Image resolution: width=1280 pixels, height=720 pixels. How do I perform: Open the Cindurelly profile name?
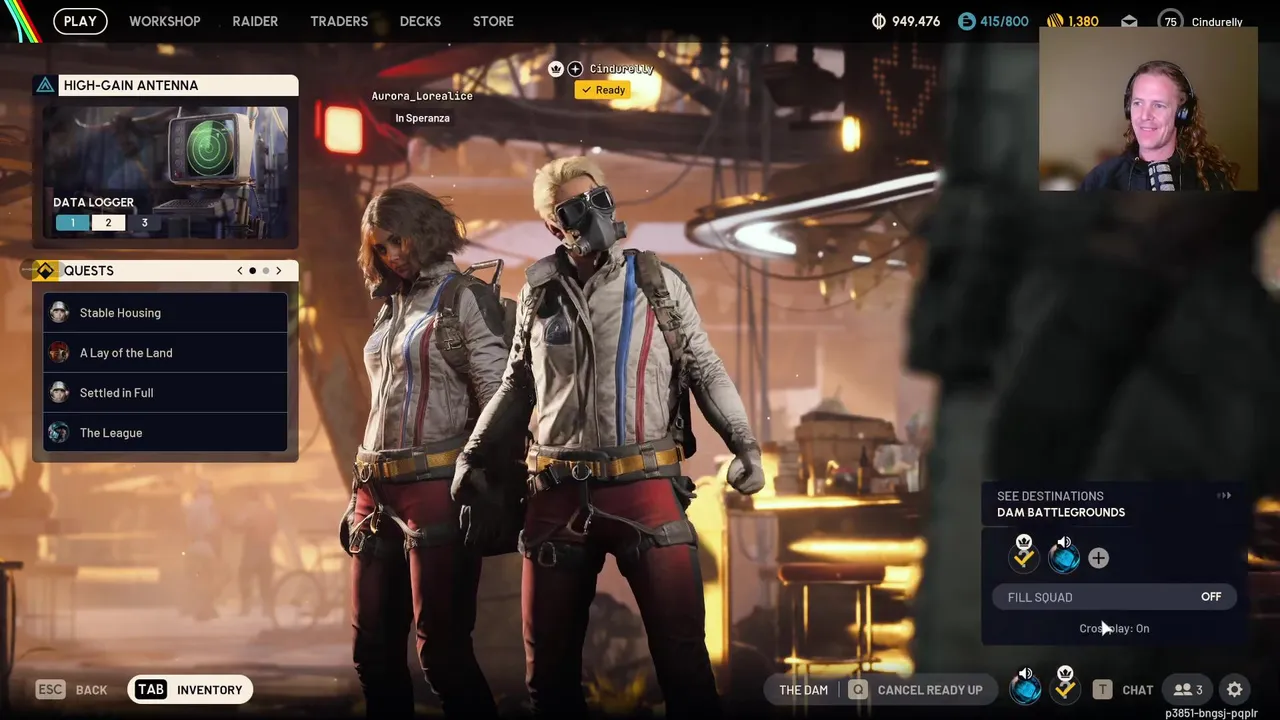coord(1217,22)
